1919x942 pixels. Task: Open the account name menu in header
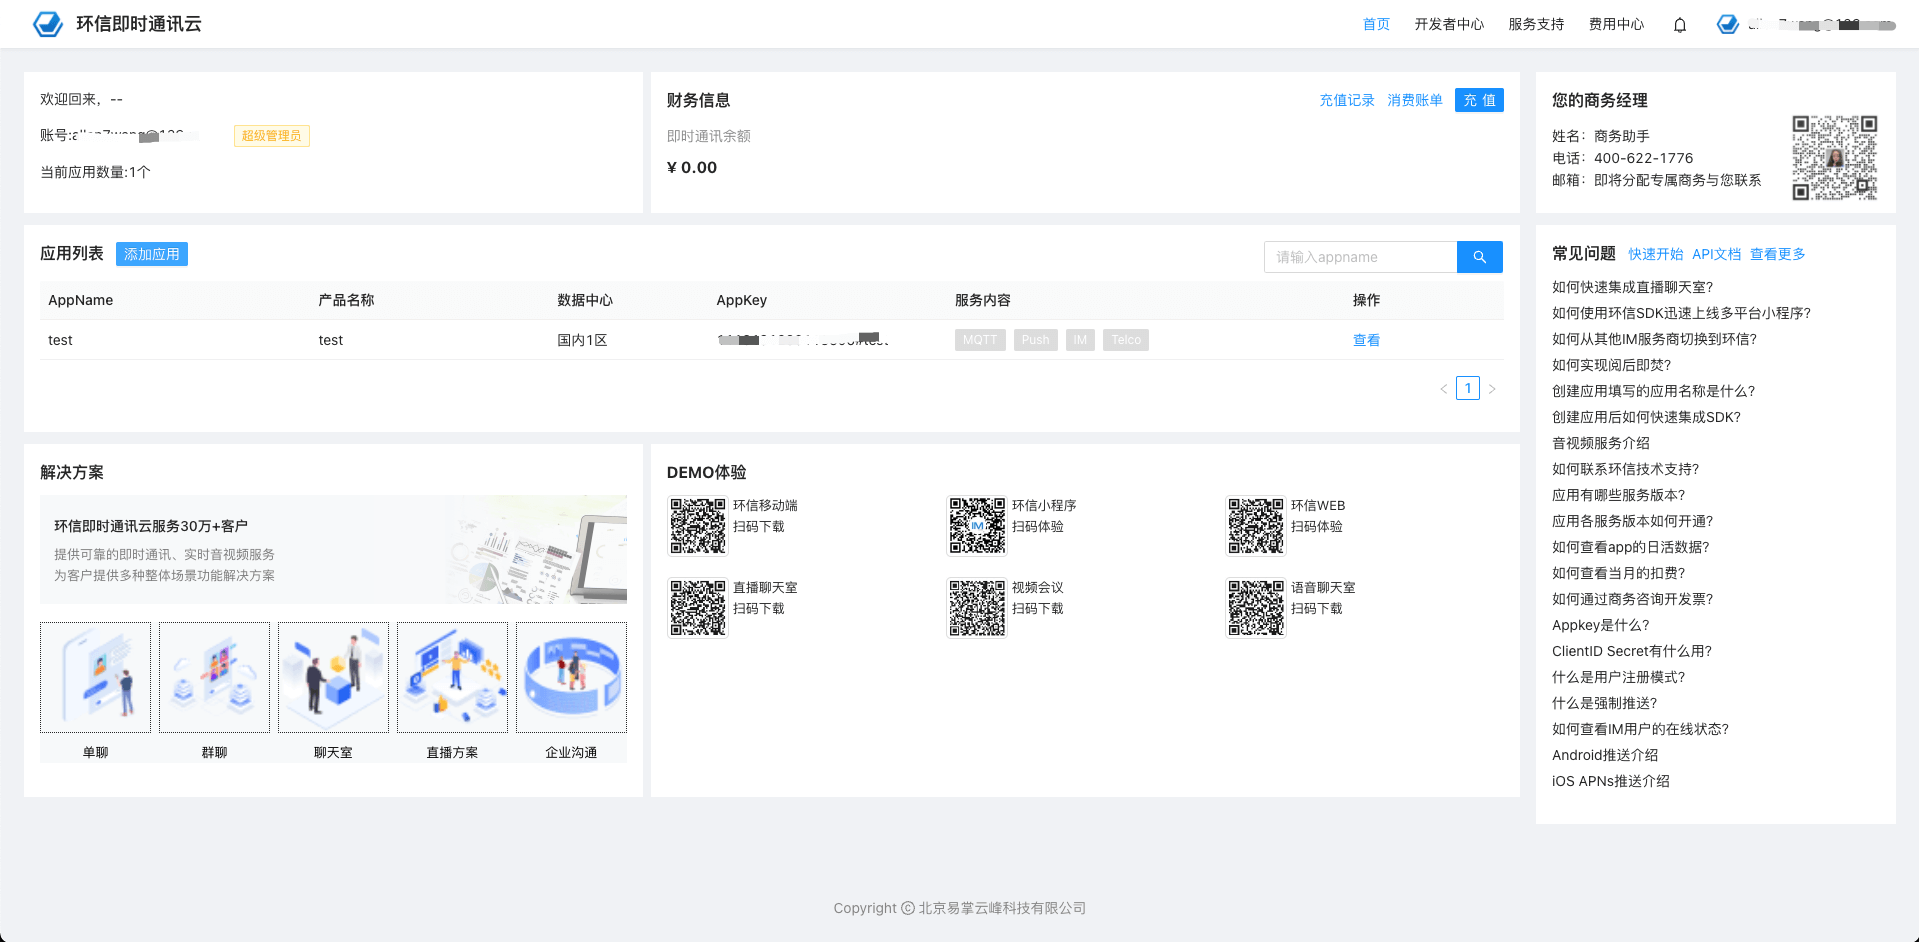[x=1822, y=24]
